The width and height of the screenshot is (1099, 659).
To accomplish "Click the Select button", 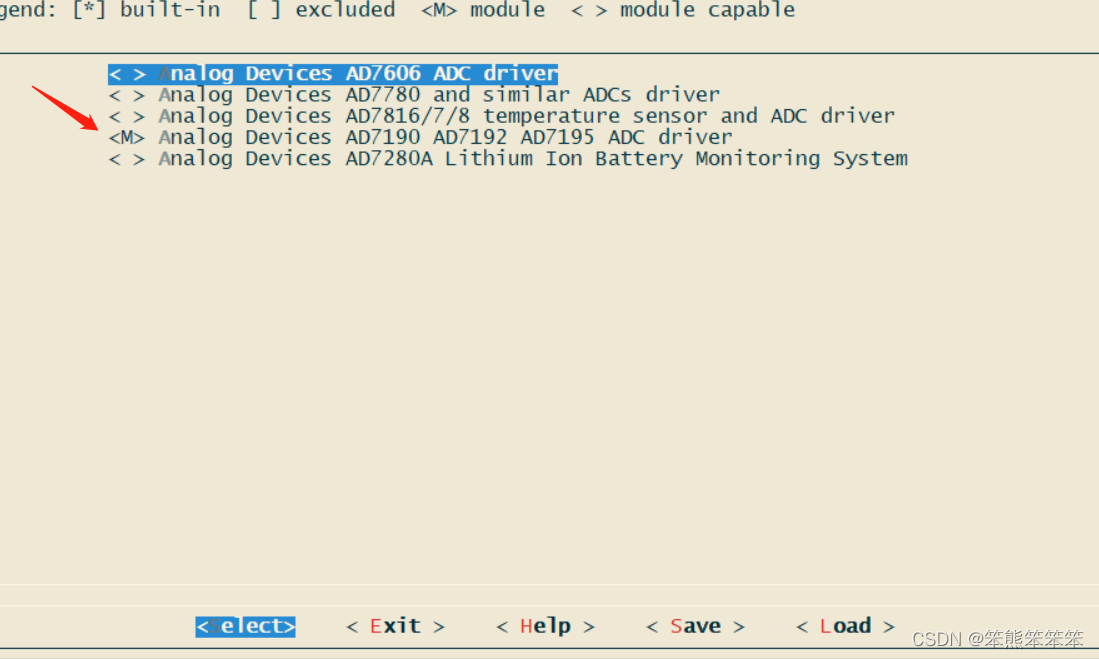I will [245, 626].
